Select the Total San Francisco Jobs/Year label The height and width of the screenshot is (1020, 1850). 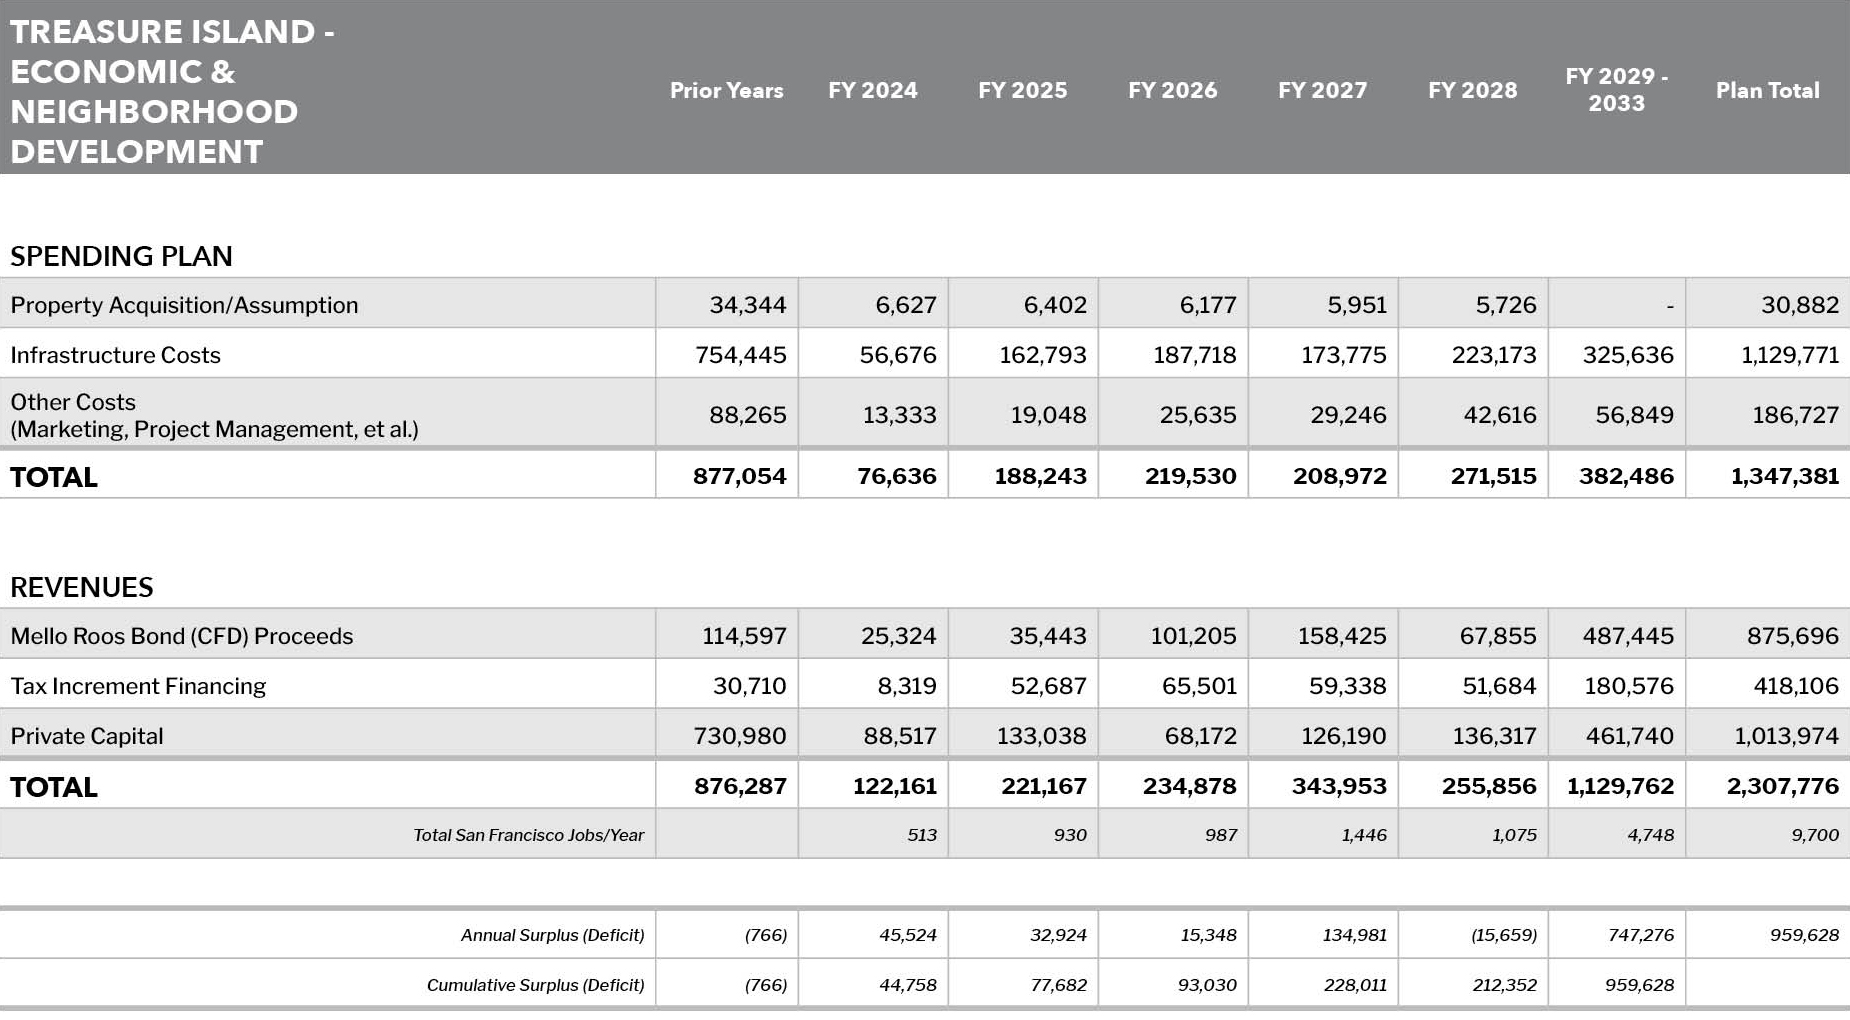click(x=528, y=835)
